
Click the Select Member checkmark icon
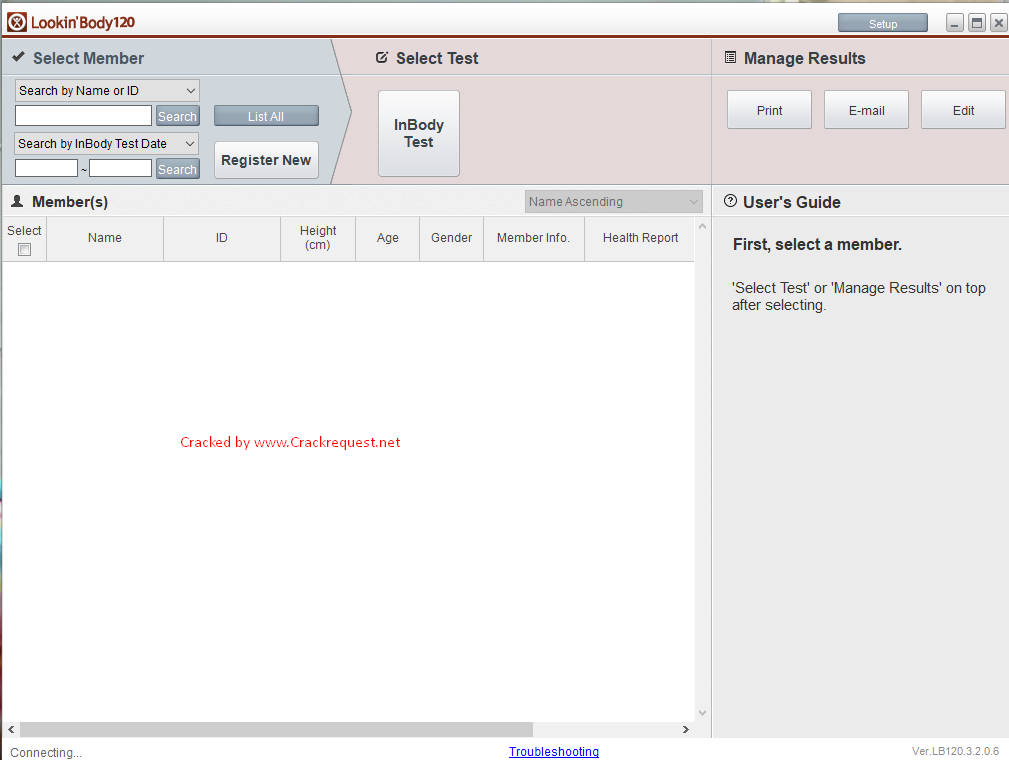tap(18, 58)
